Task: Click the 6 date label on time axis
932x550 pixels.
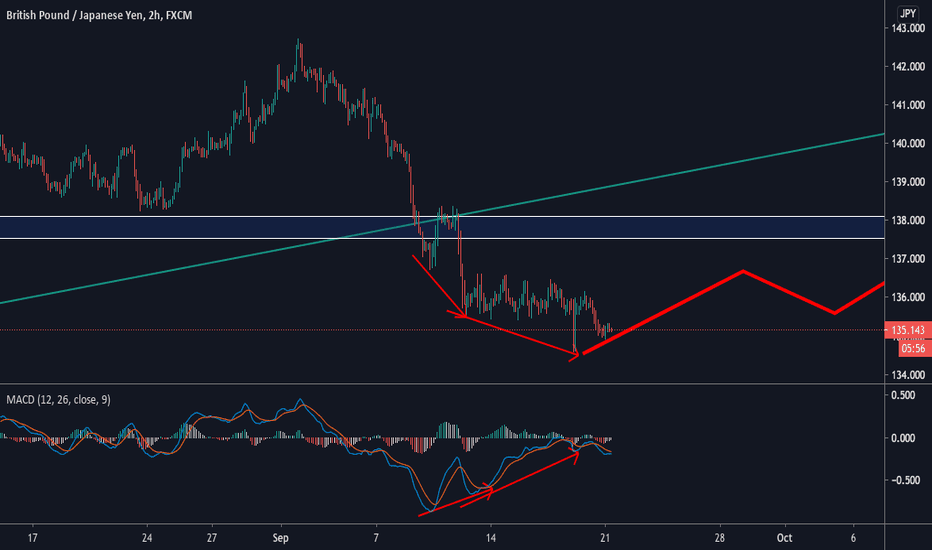Action: click(x=854, y=538)
